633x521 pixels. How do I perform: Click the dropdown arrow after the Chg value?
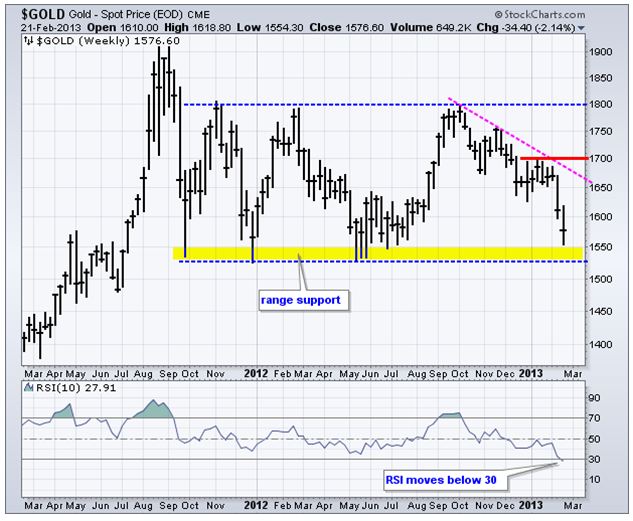[581, 28]
